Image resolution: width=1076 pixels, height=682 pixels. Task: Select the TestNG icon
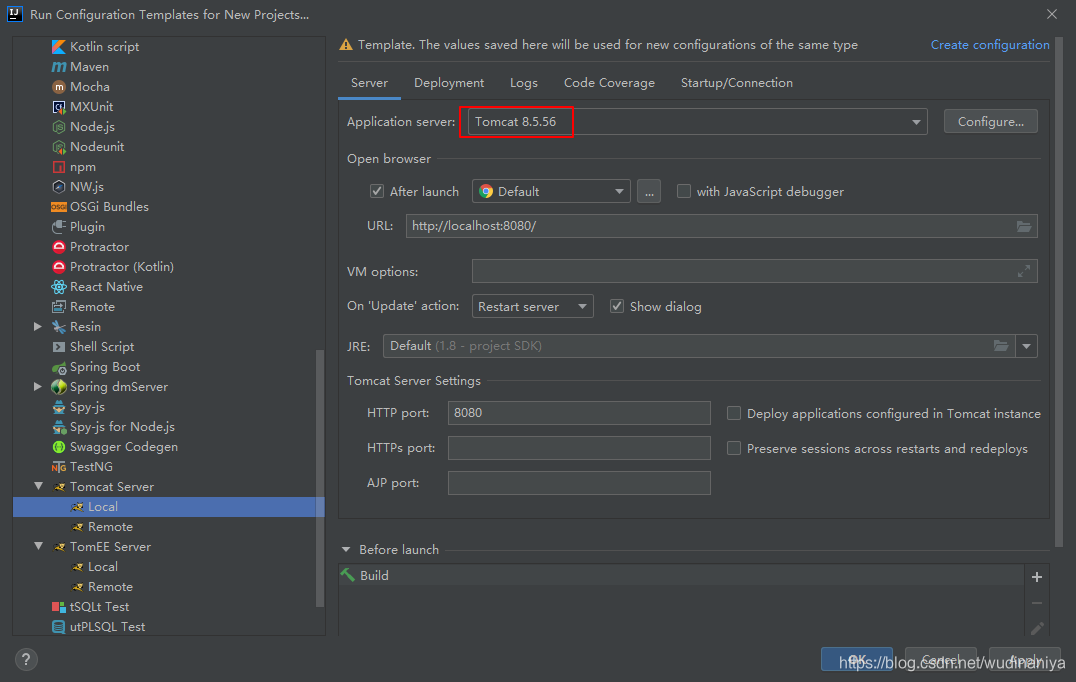coord(59,467)
